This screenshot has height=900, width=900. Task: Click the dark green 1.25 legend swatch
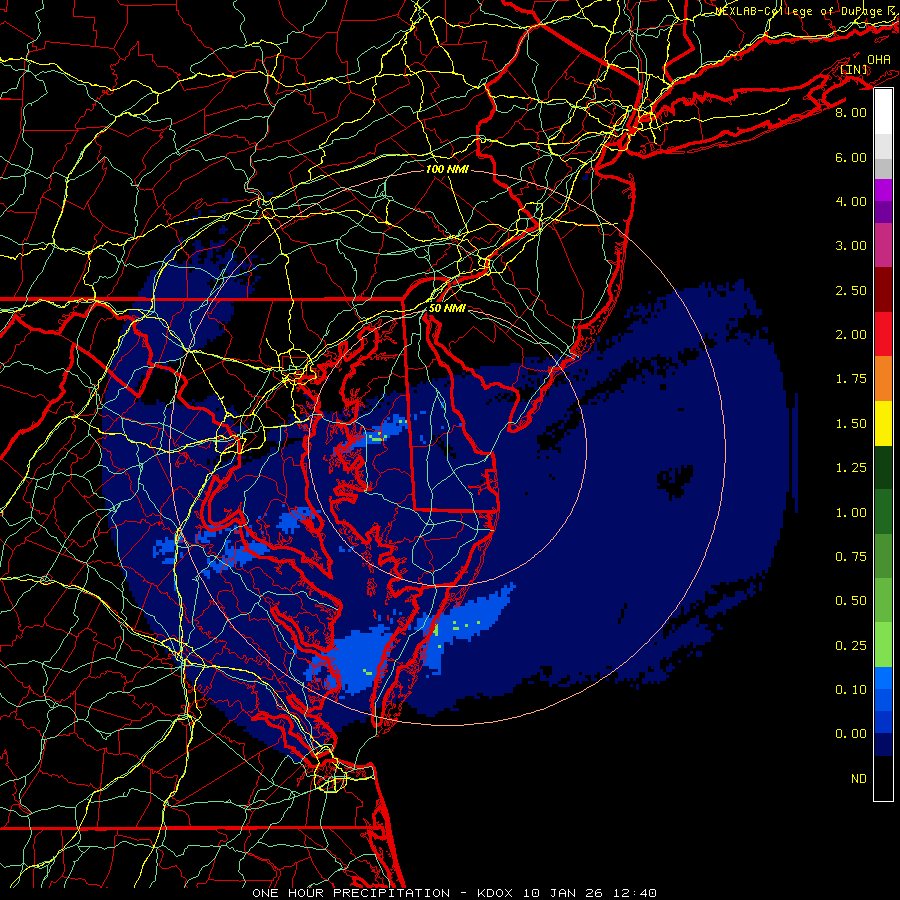(883, 468)
